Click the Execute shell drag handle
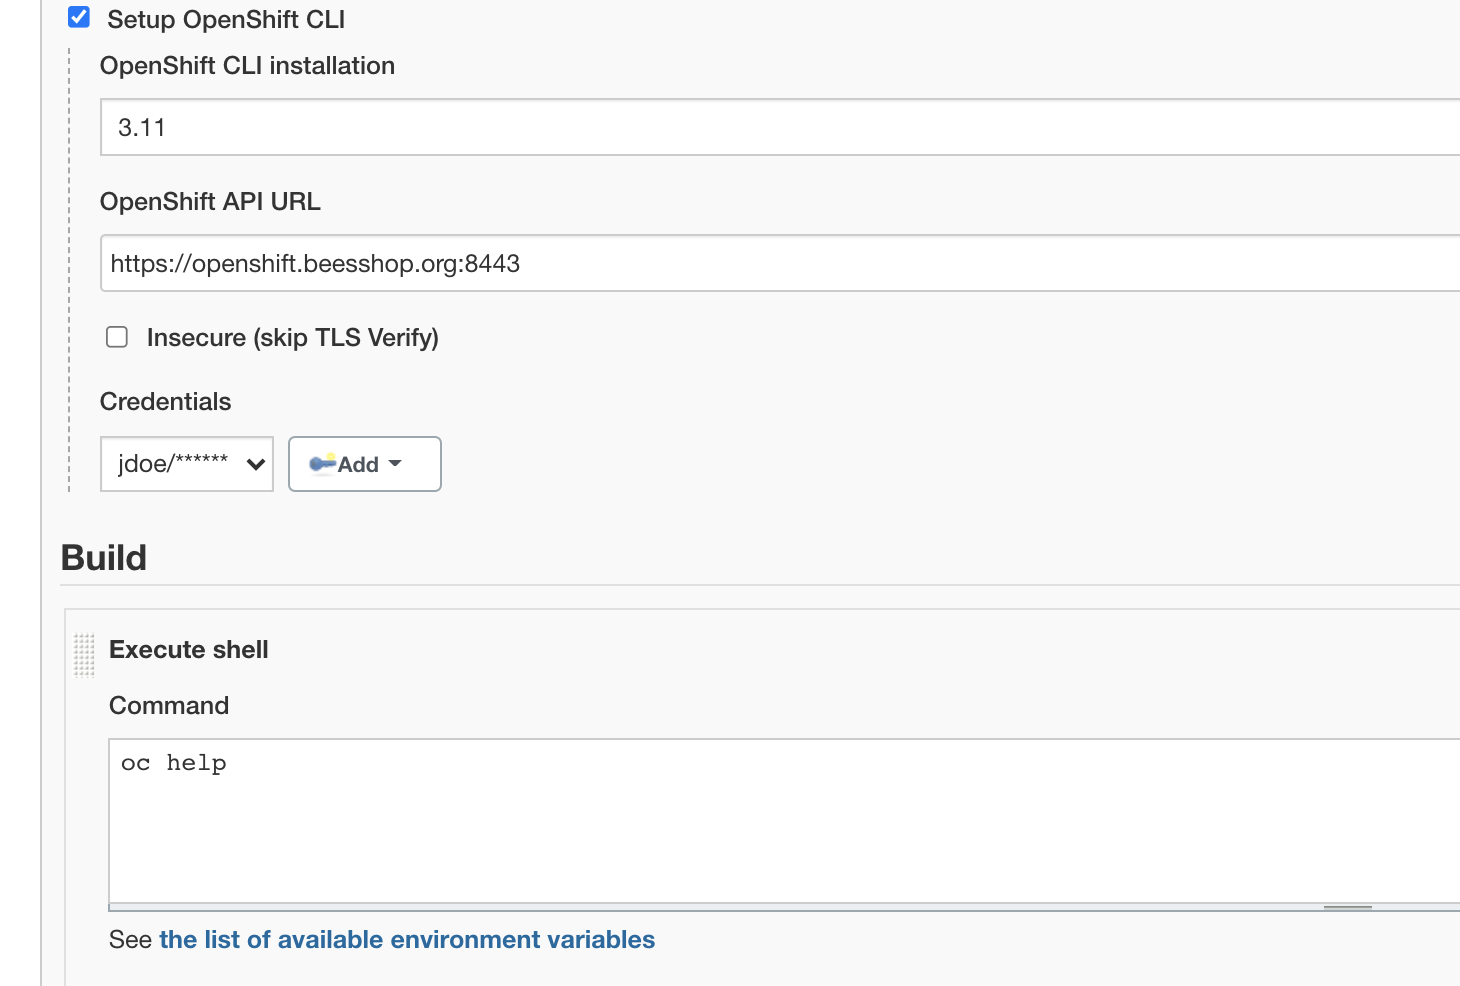 pos(84,655)
